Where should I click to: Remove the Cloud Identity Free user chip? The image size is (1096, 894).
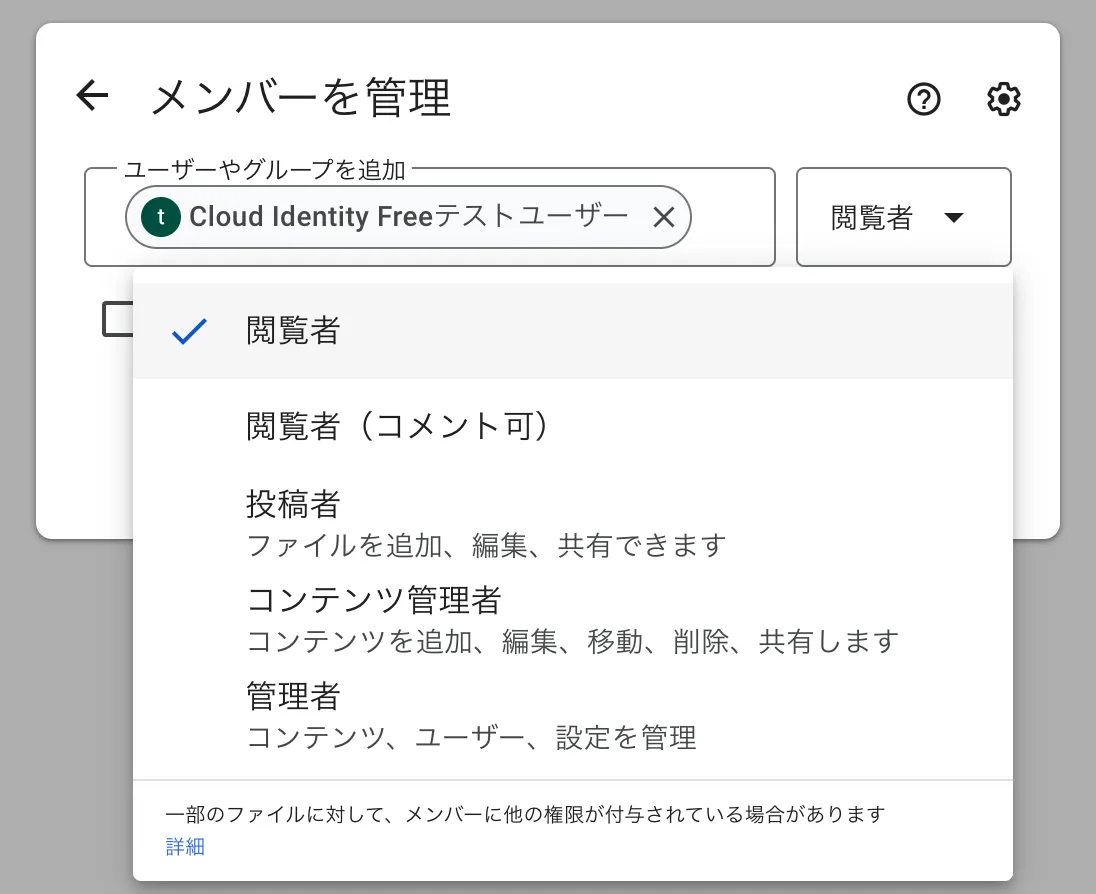coord(664,217)
